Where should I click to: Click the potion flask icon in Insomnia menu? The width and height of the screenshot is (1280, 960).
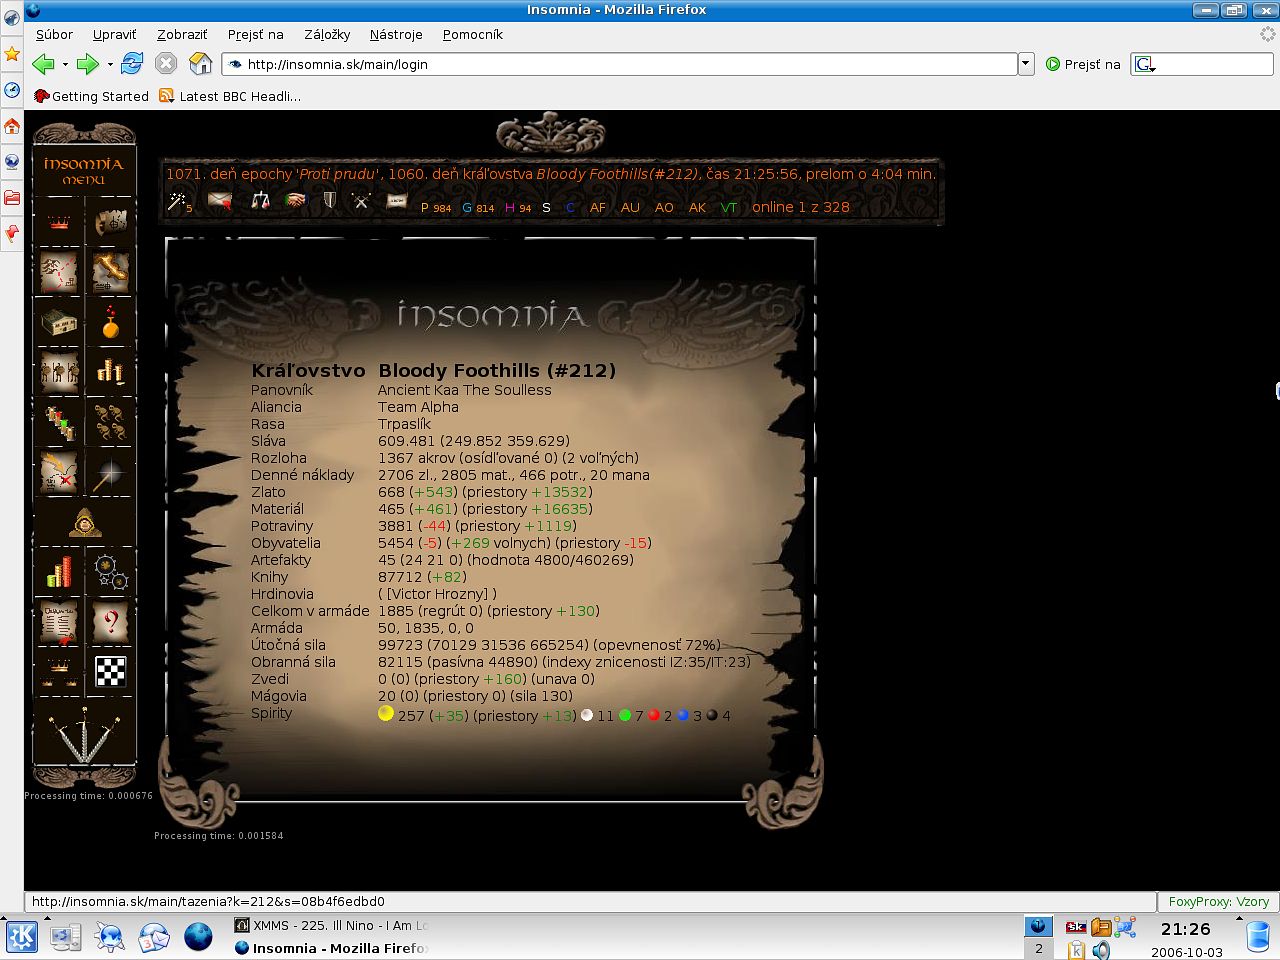pyautogui.click(x=110, y=322)
